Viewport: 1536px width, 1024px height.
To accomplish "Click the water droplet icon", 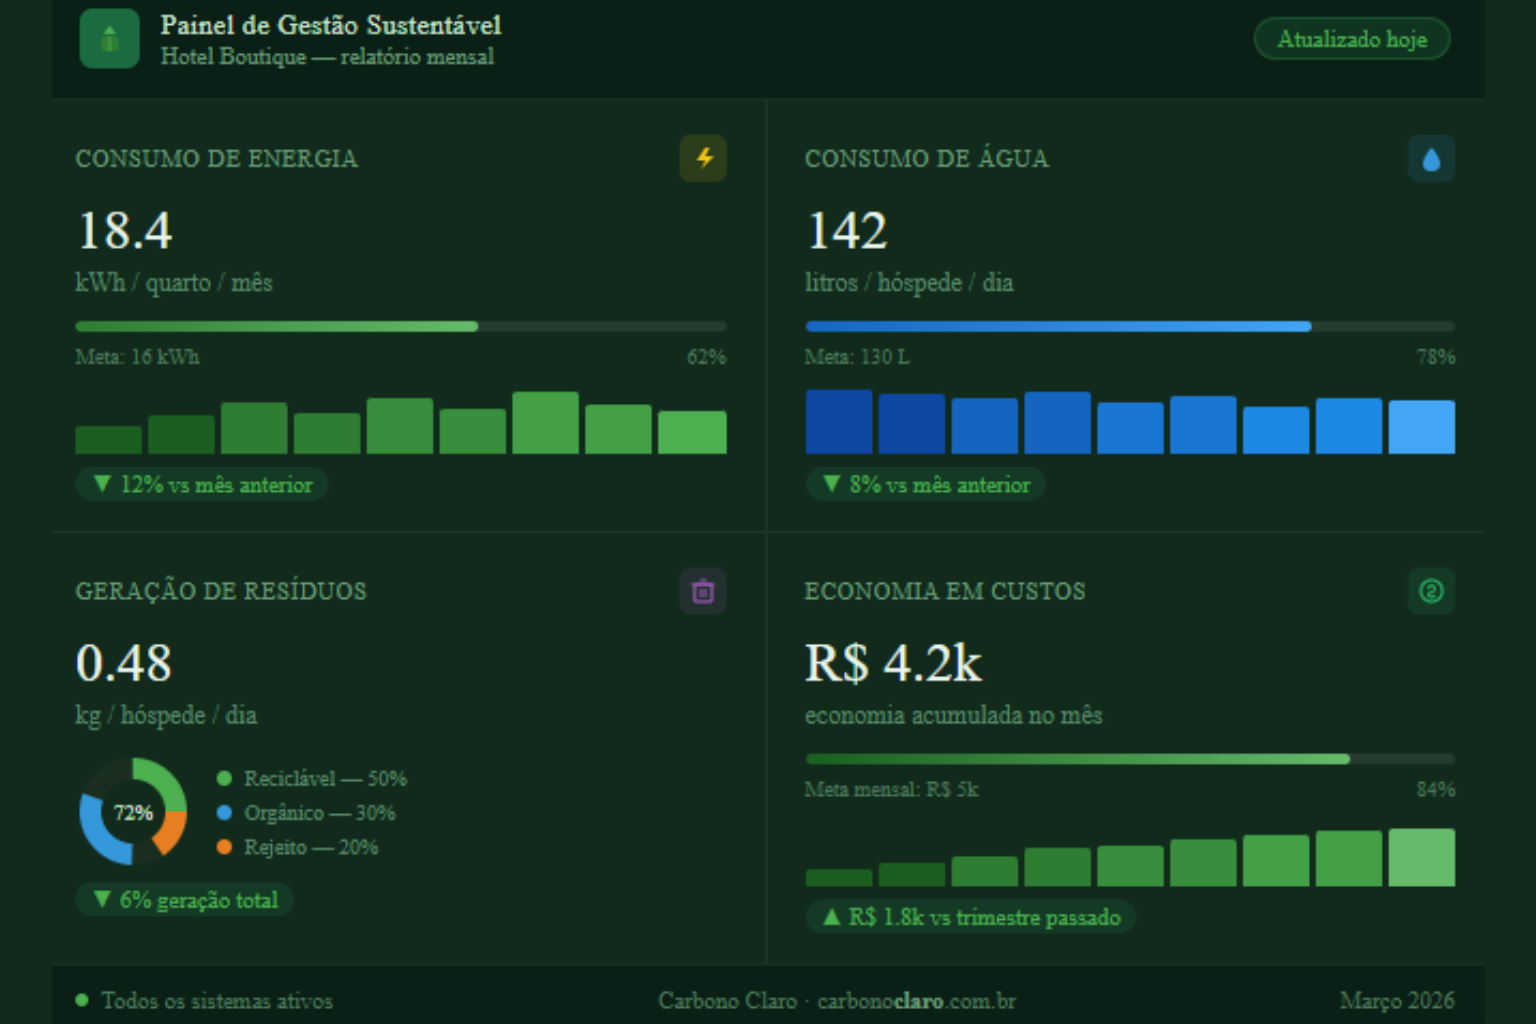I will 1431,159.
